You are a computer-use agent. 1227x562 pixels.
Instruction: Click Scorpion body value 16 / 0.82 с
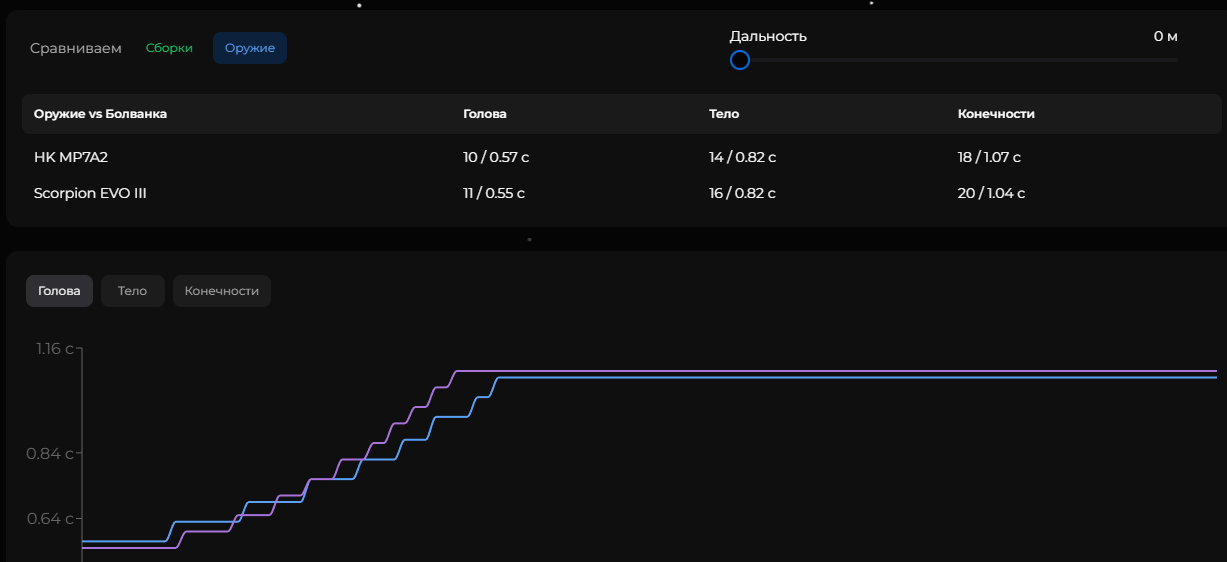tap(743, 193)
